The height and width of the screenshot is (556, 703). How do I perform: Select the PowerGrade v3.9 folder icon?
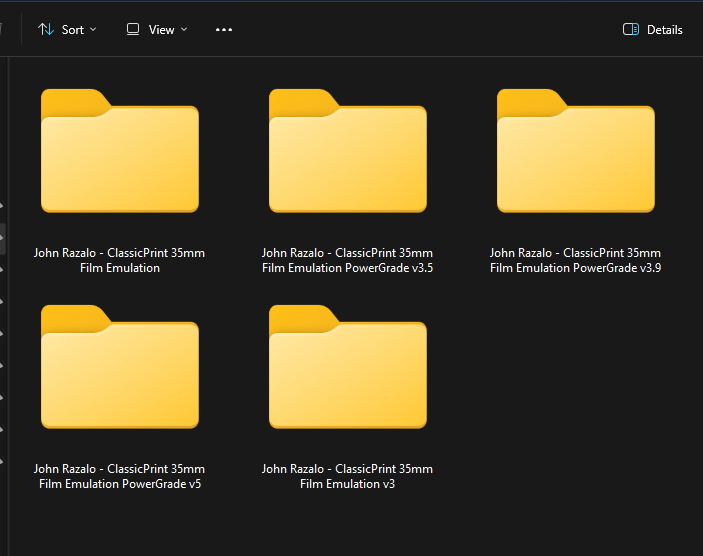[575, 151]
